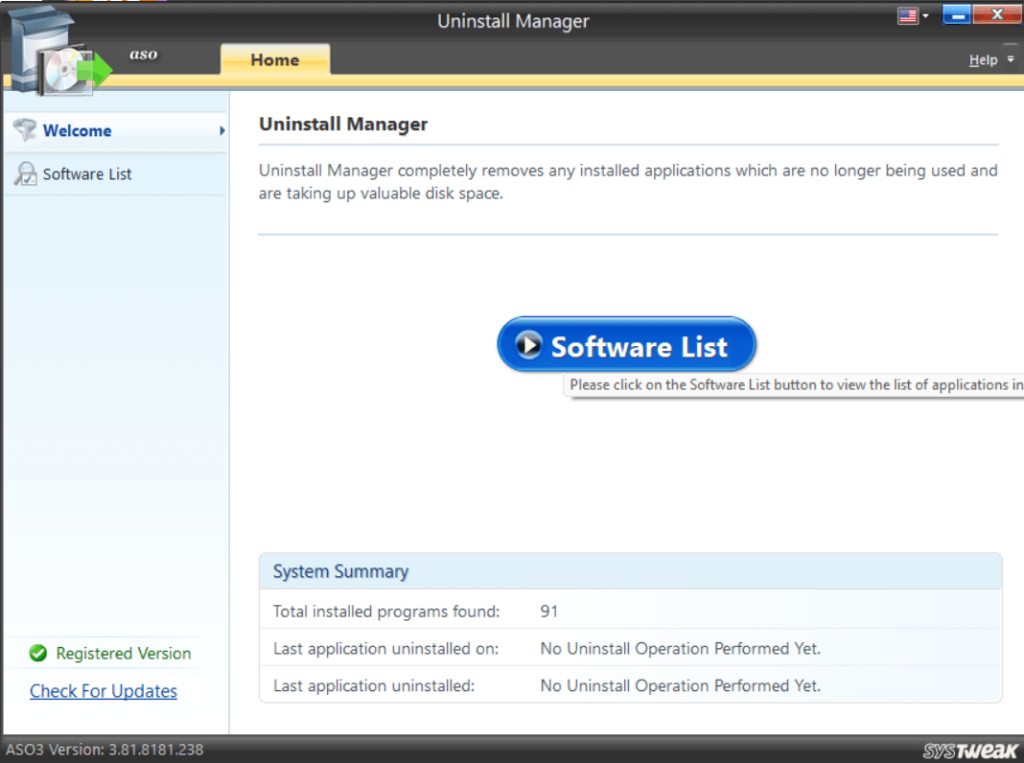The image size is (1024, 763).
Task: Minimize the Uninstall Manager window
Action: coord(957,16)
